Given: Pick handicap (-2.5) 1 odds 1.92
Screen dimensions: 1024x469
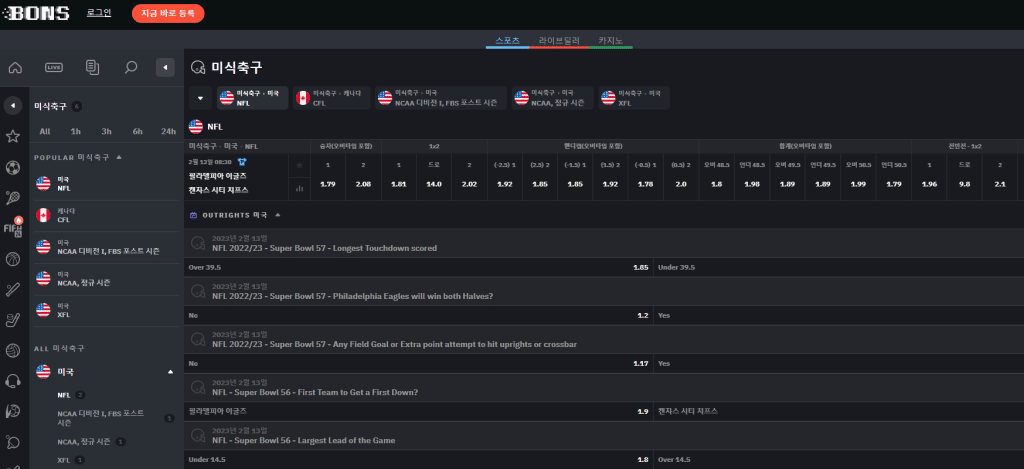Looking at the screenshot, I should tap(505, 185).
